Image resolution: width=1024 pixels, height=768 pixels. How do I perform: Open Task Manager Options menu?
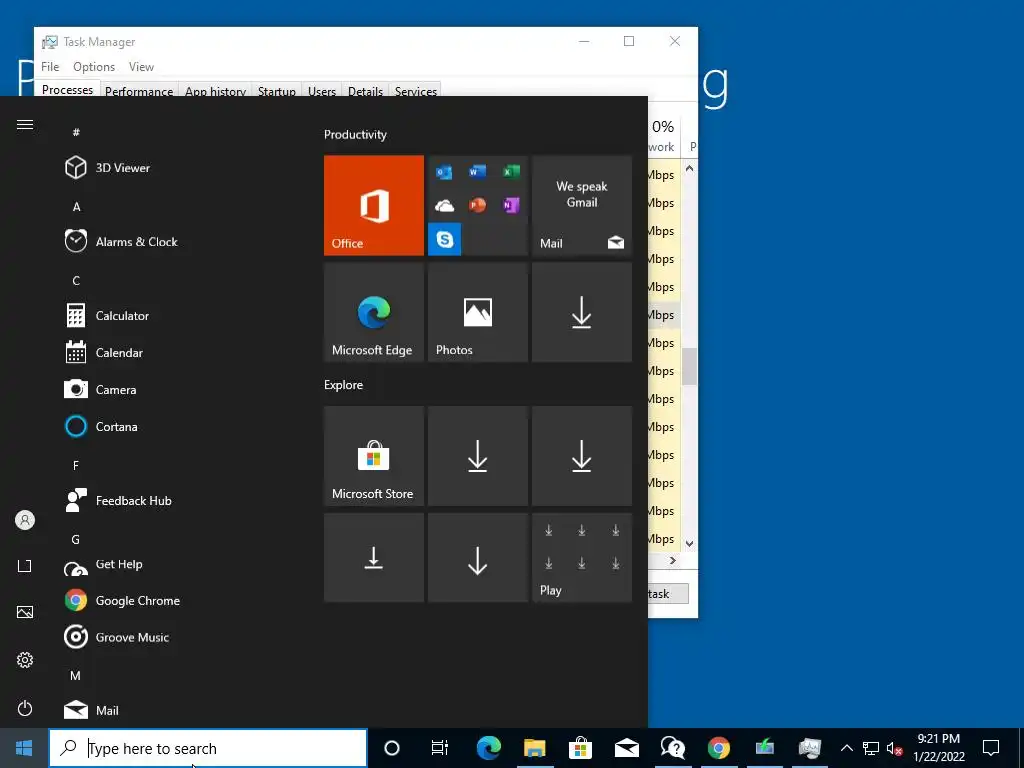[94, 67]
